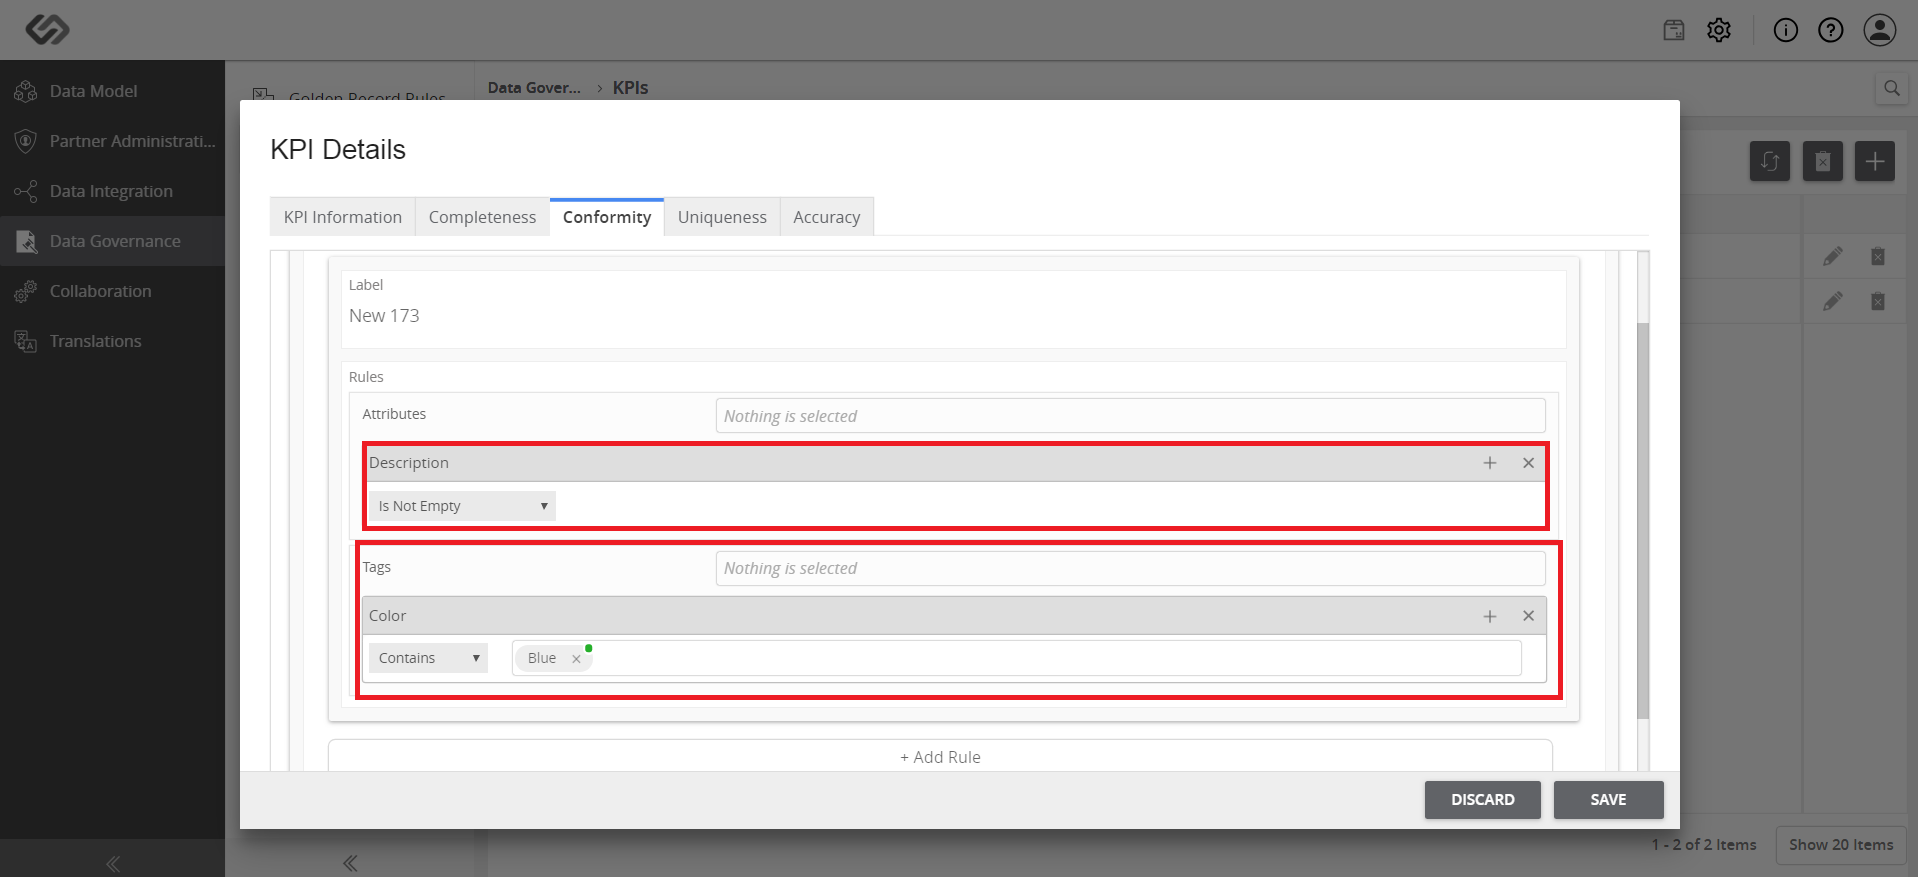Open the Attributes selection field

[1130, 416]
